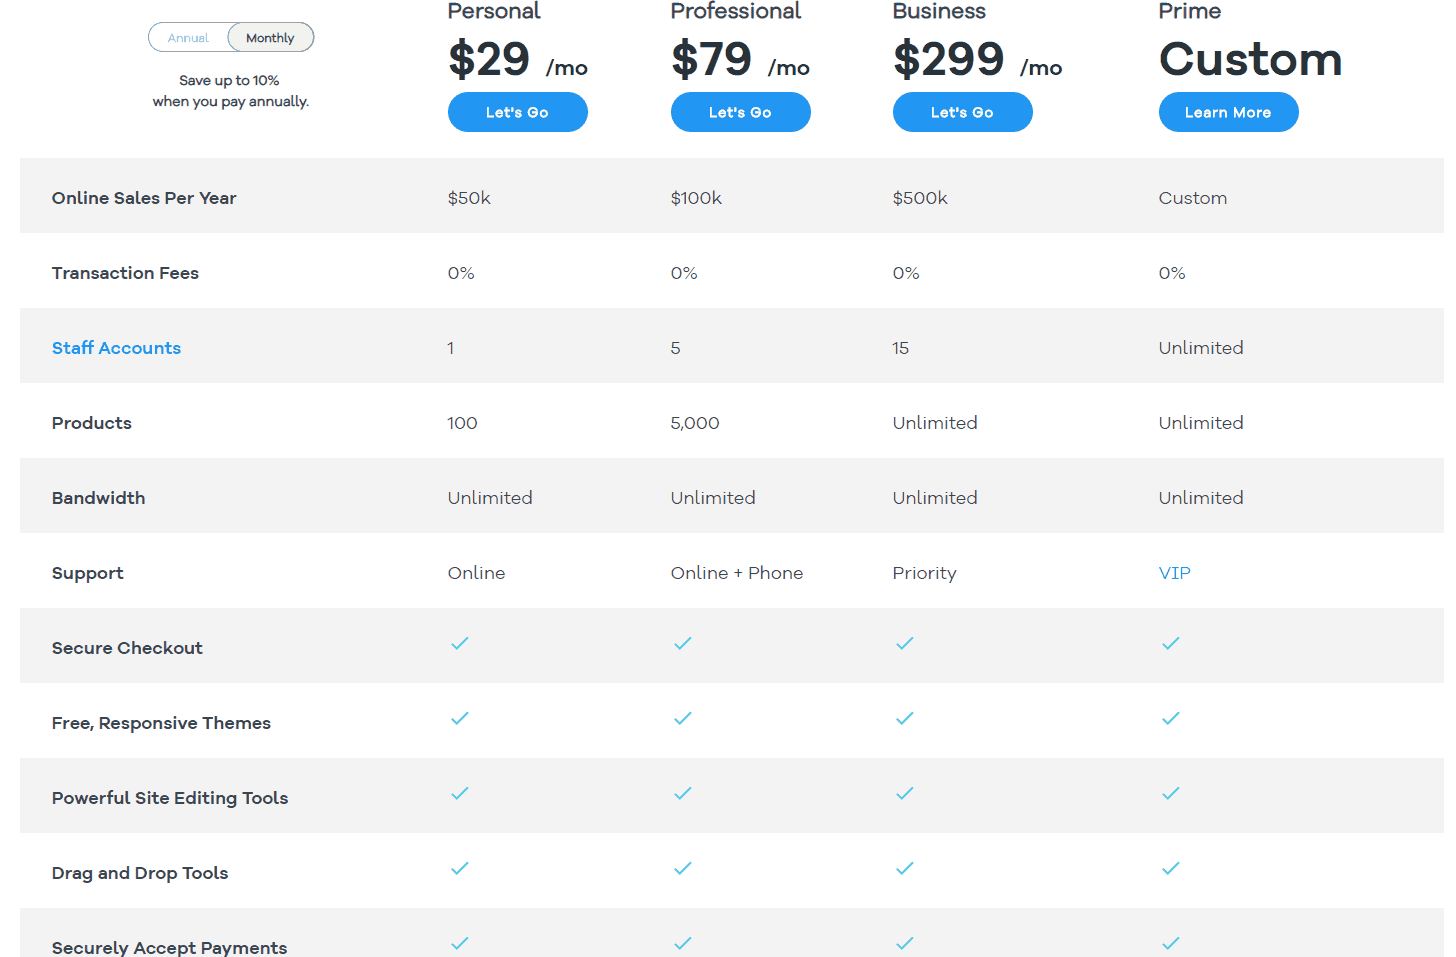Click the Drag and Drop Tools checkmark under Personal

(460, 869)
